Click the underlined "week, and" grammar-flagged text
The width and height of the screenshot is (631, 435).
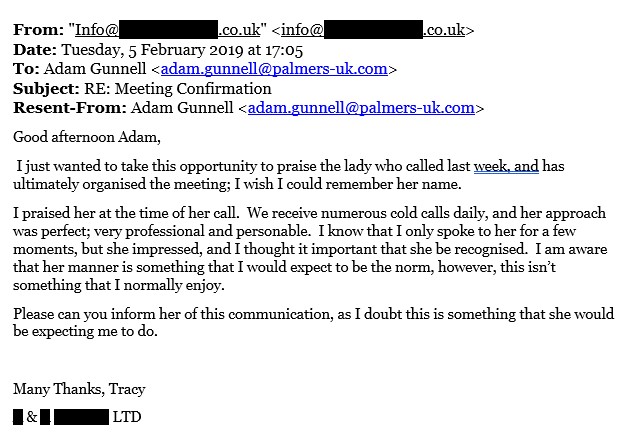[506, 166]
